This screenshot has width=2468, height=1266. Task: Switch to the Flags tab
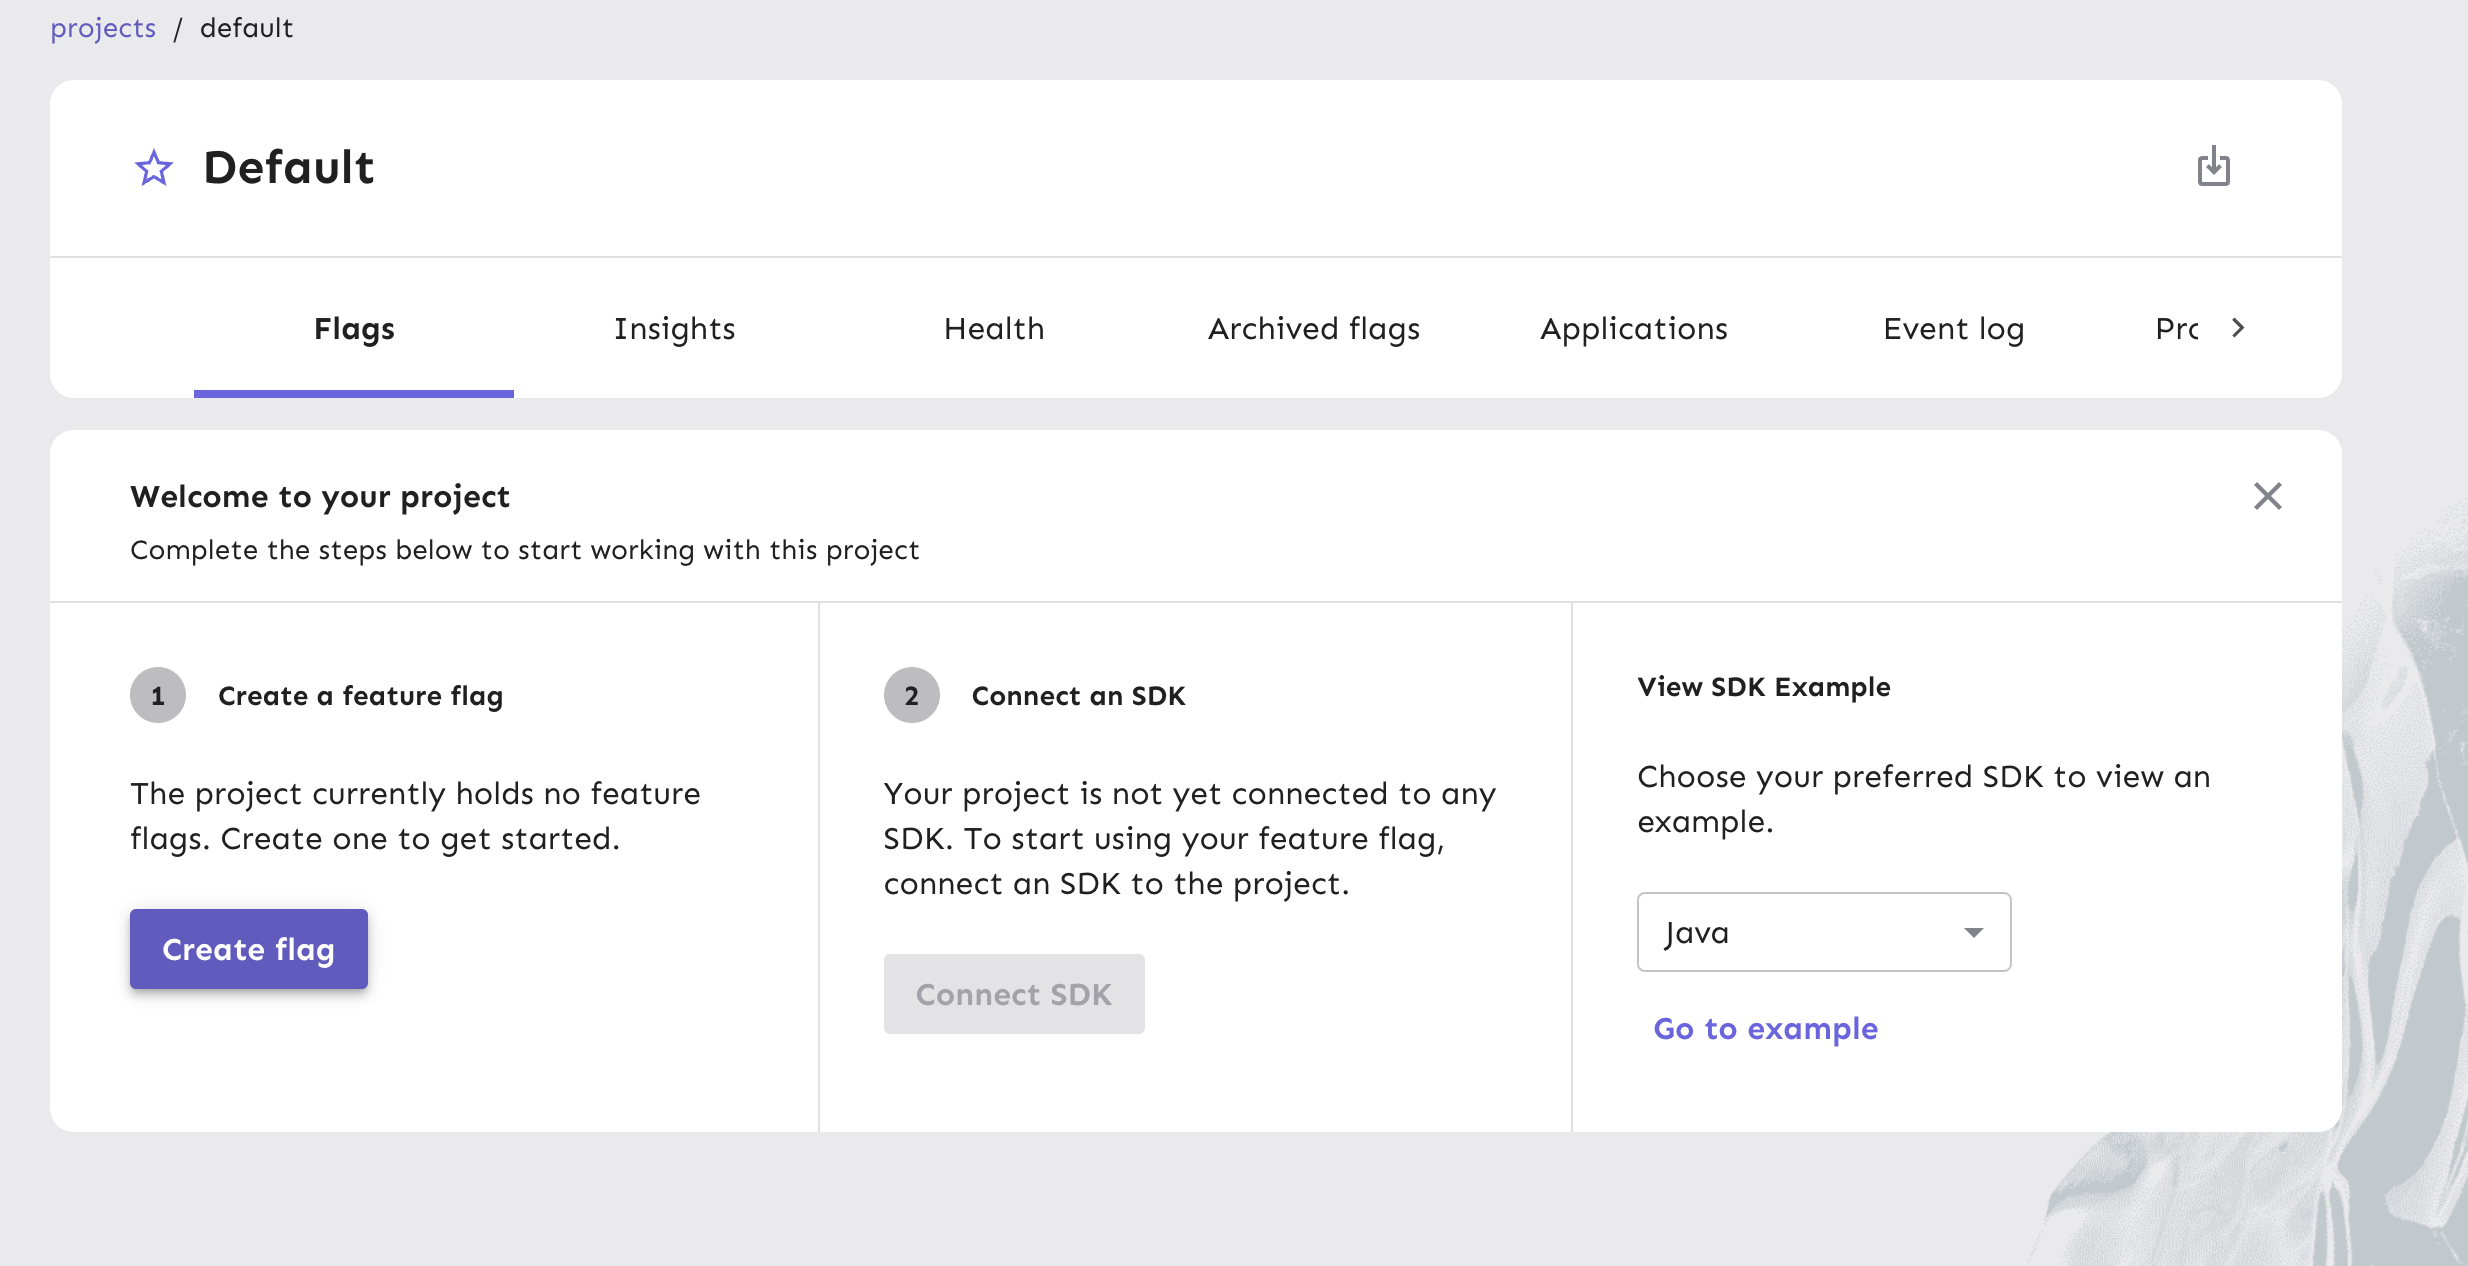[x=354, y=328]
